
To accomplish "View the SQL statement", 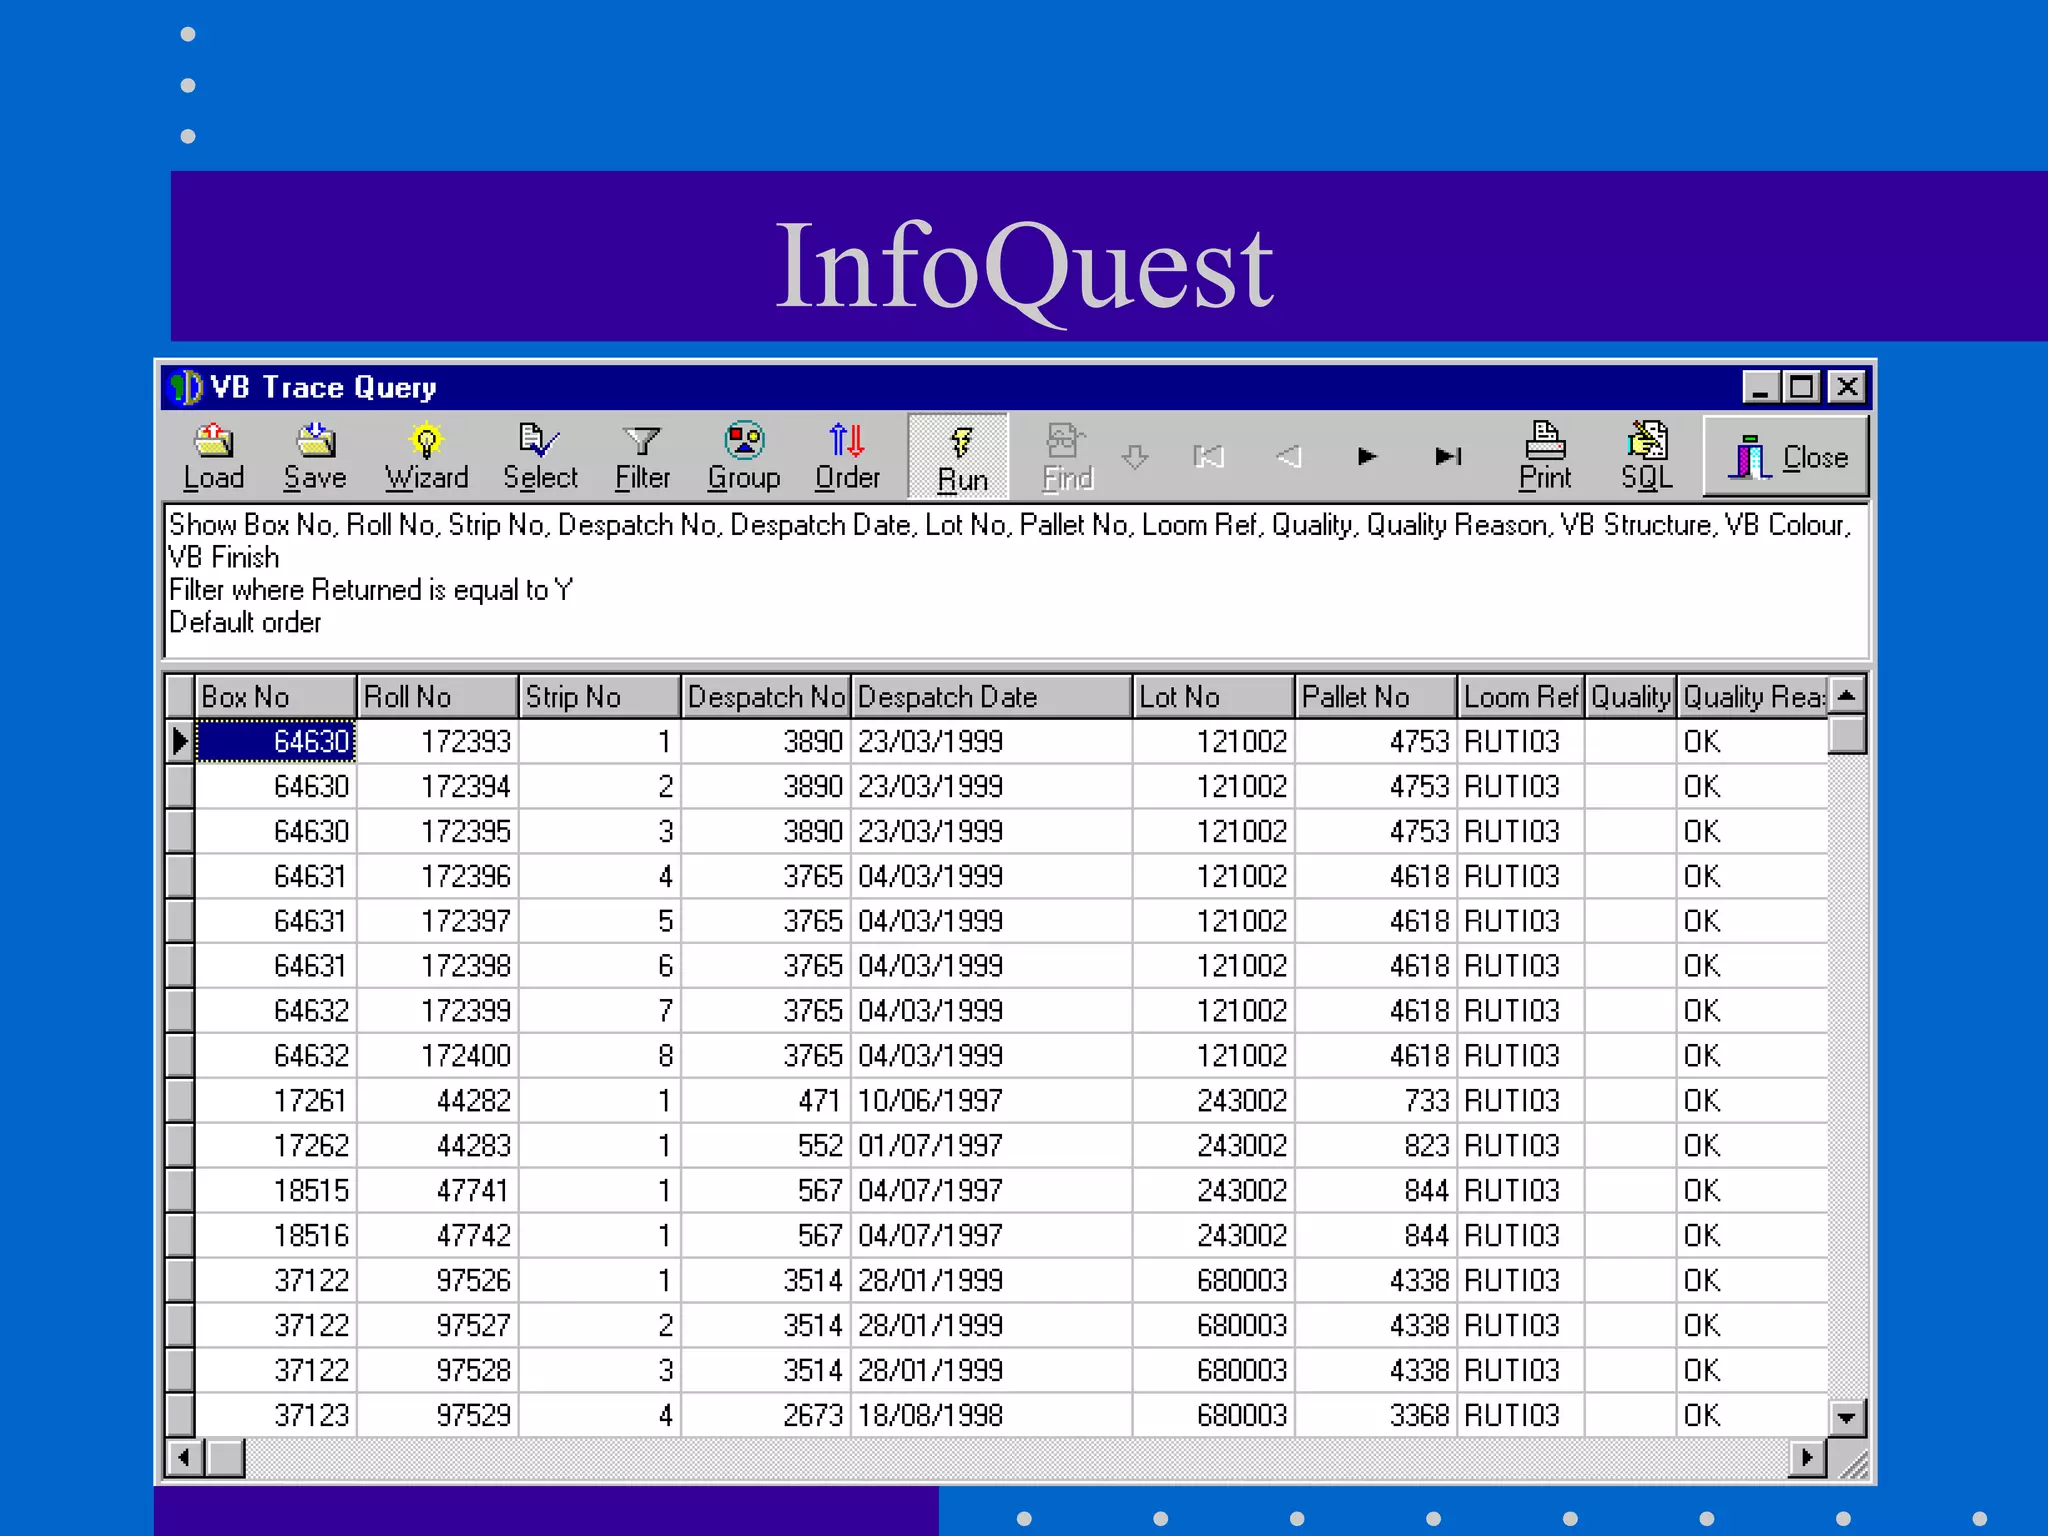I will coord(1646,457).
